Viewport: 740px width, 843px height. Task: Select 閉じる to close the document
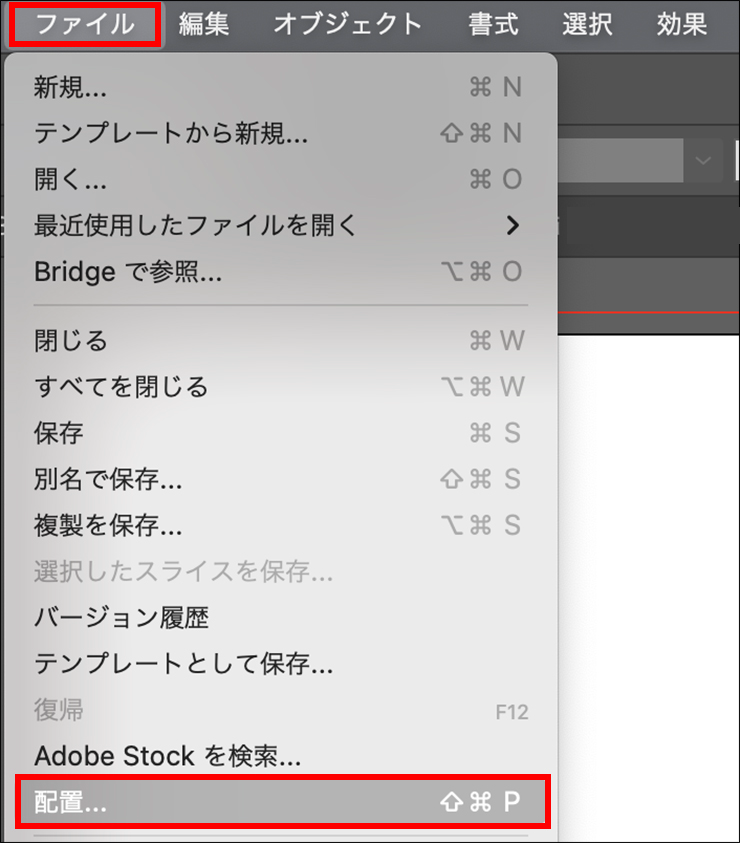(x=71, y=340)
